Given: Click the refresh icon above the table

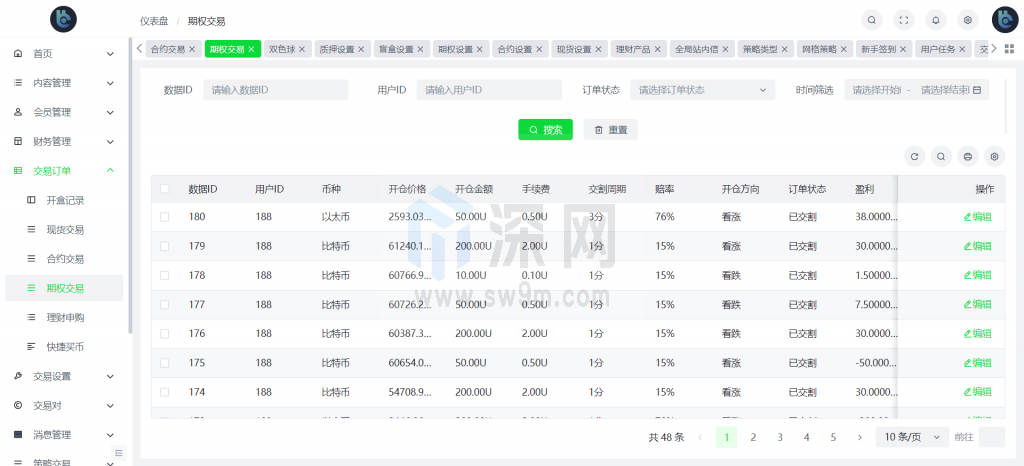Looking at the screenshot, I should 914,156.
